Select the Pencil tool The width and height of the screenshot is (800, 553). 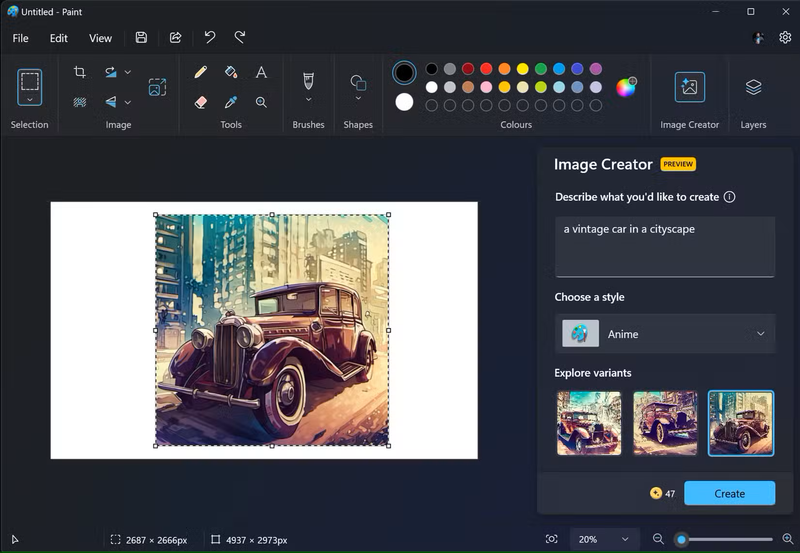click(x=201, y=72)
